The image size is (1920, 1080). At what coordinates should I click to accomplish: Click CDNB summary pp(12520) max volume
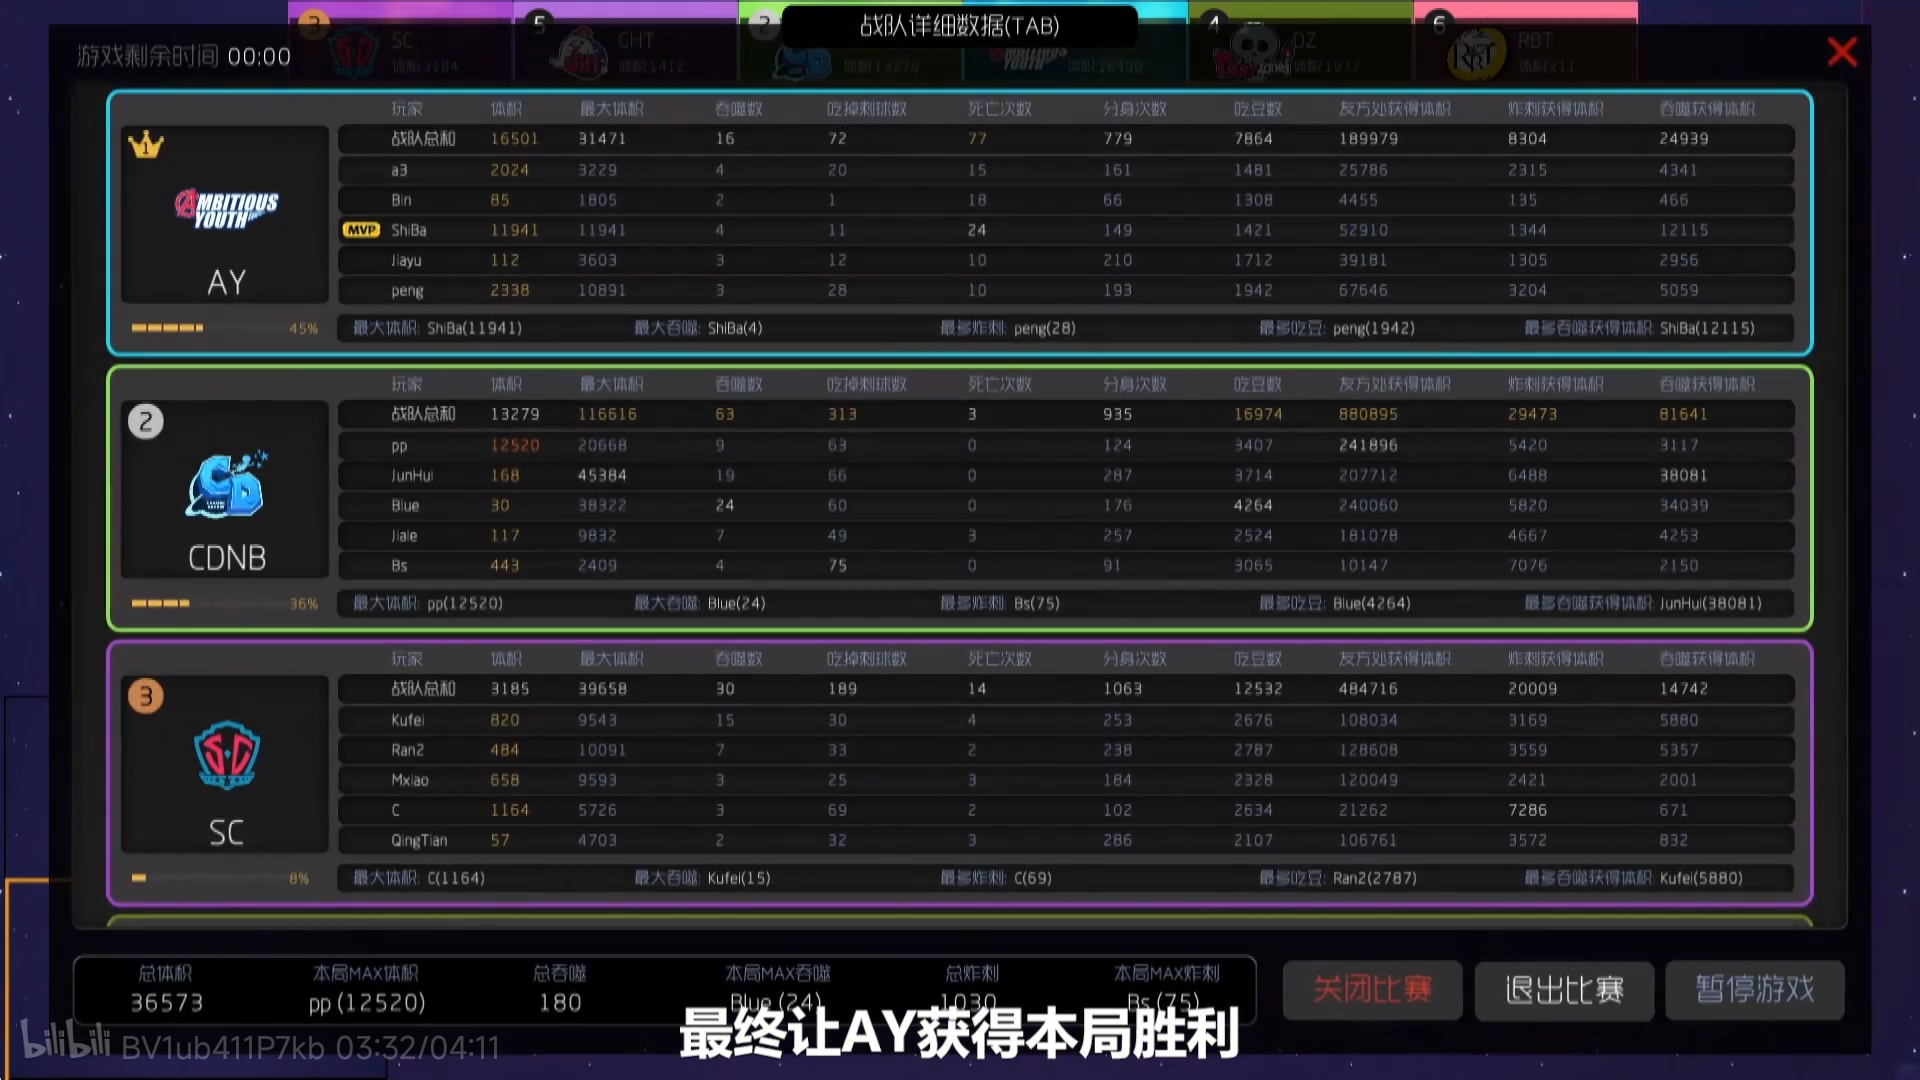[x=464, y=603]
